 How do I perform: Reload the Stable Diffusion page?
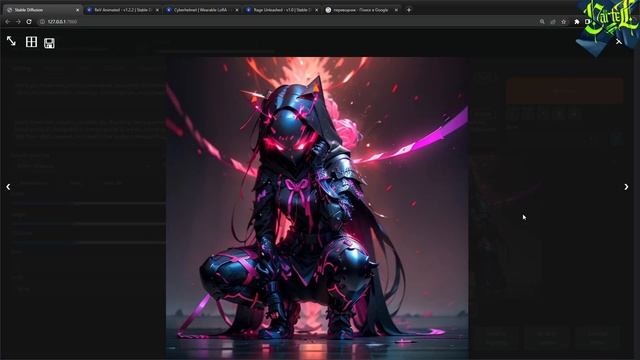click(x=29, y=22)
